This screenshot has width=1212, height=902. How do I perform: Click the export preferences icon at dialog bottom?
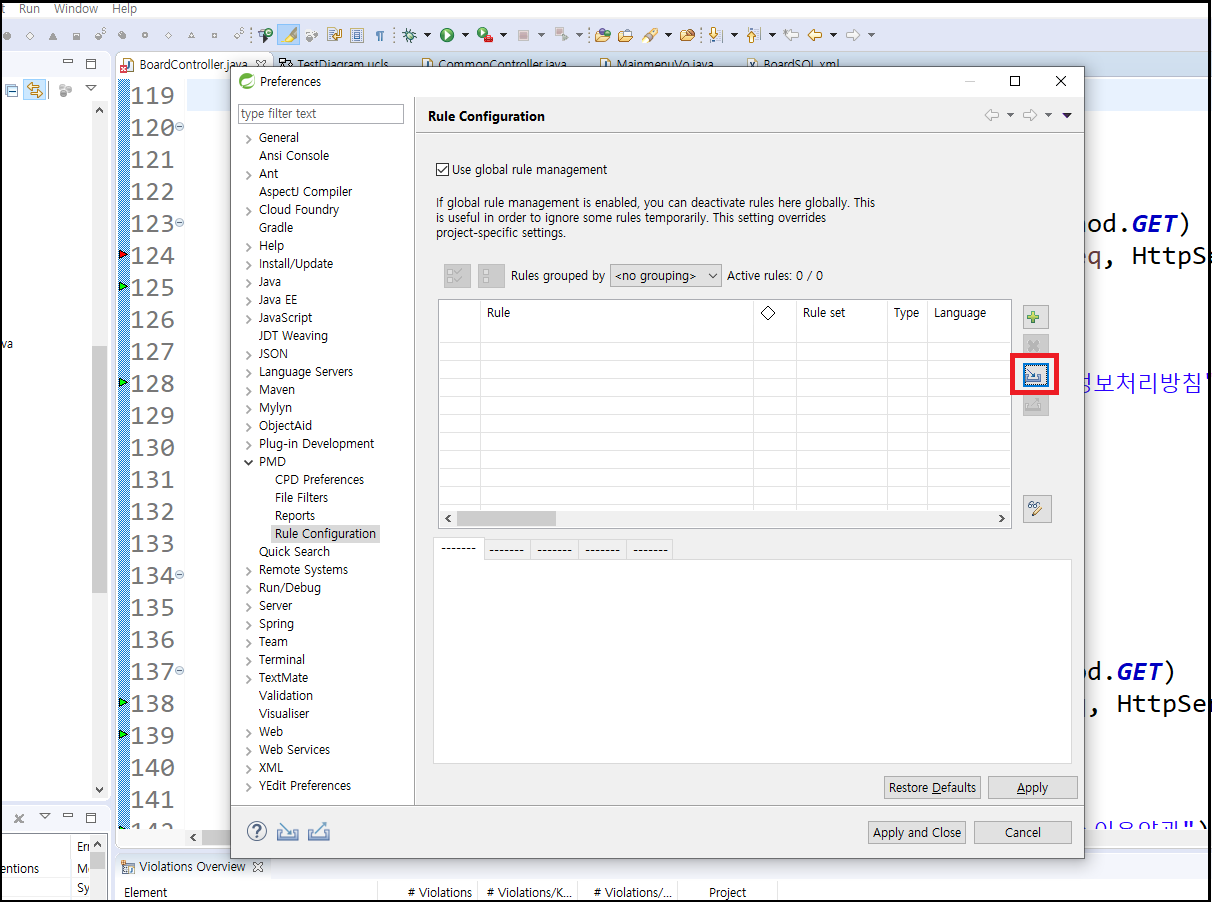coord(319,831)
